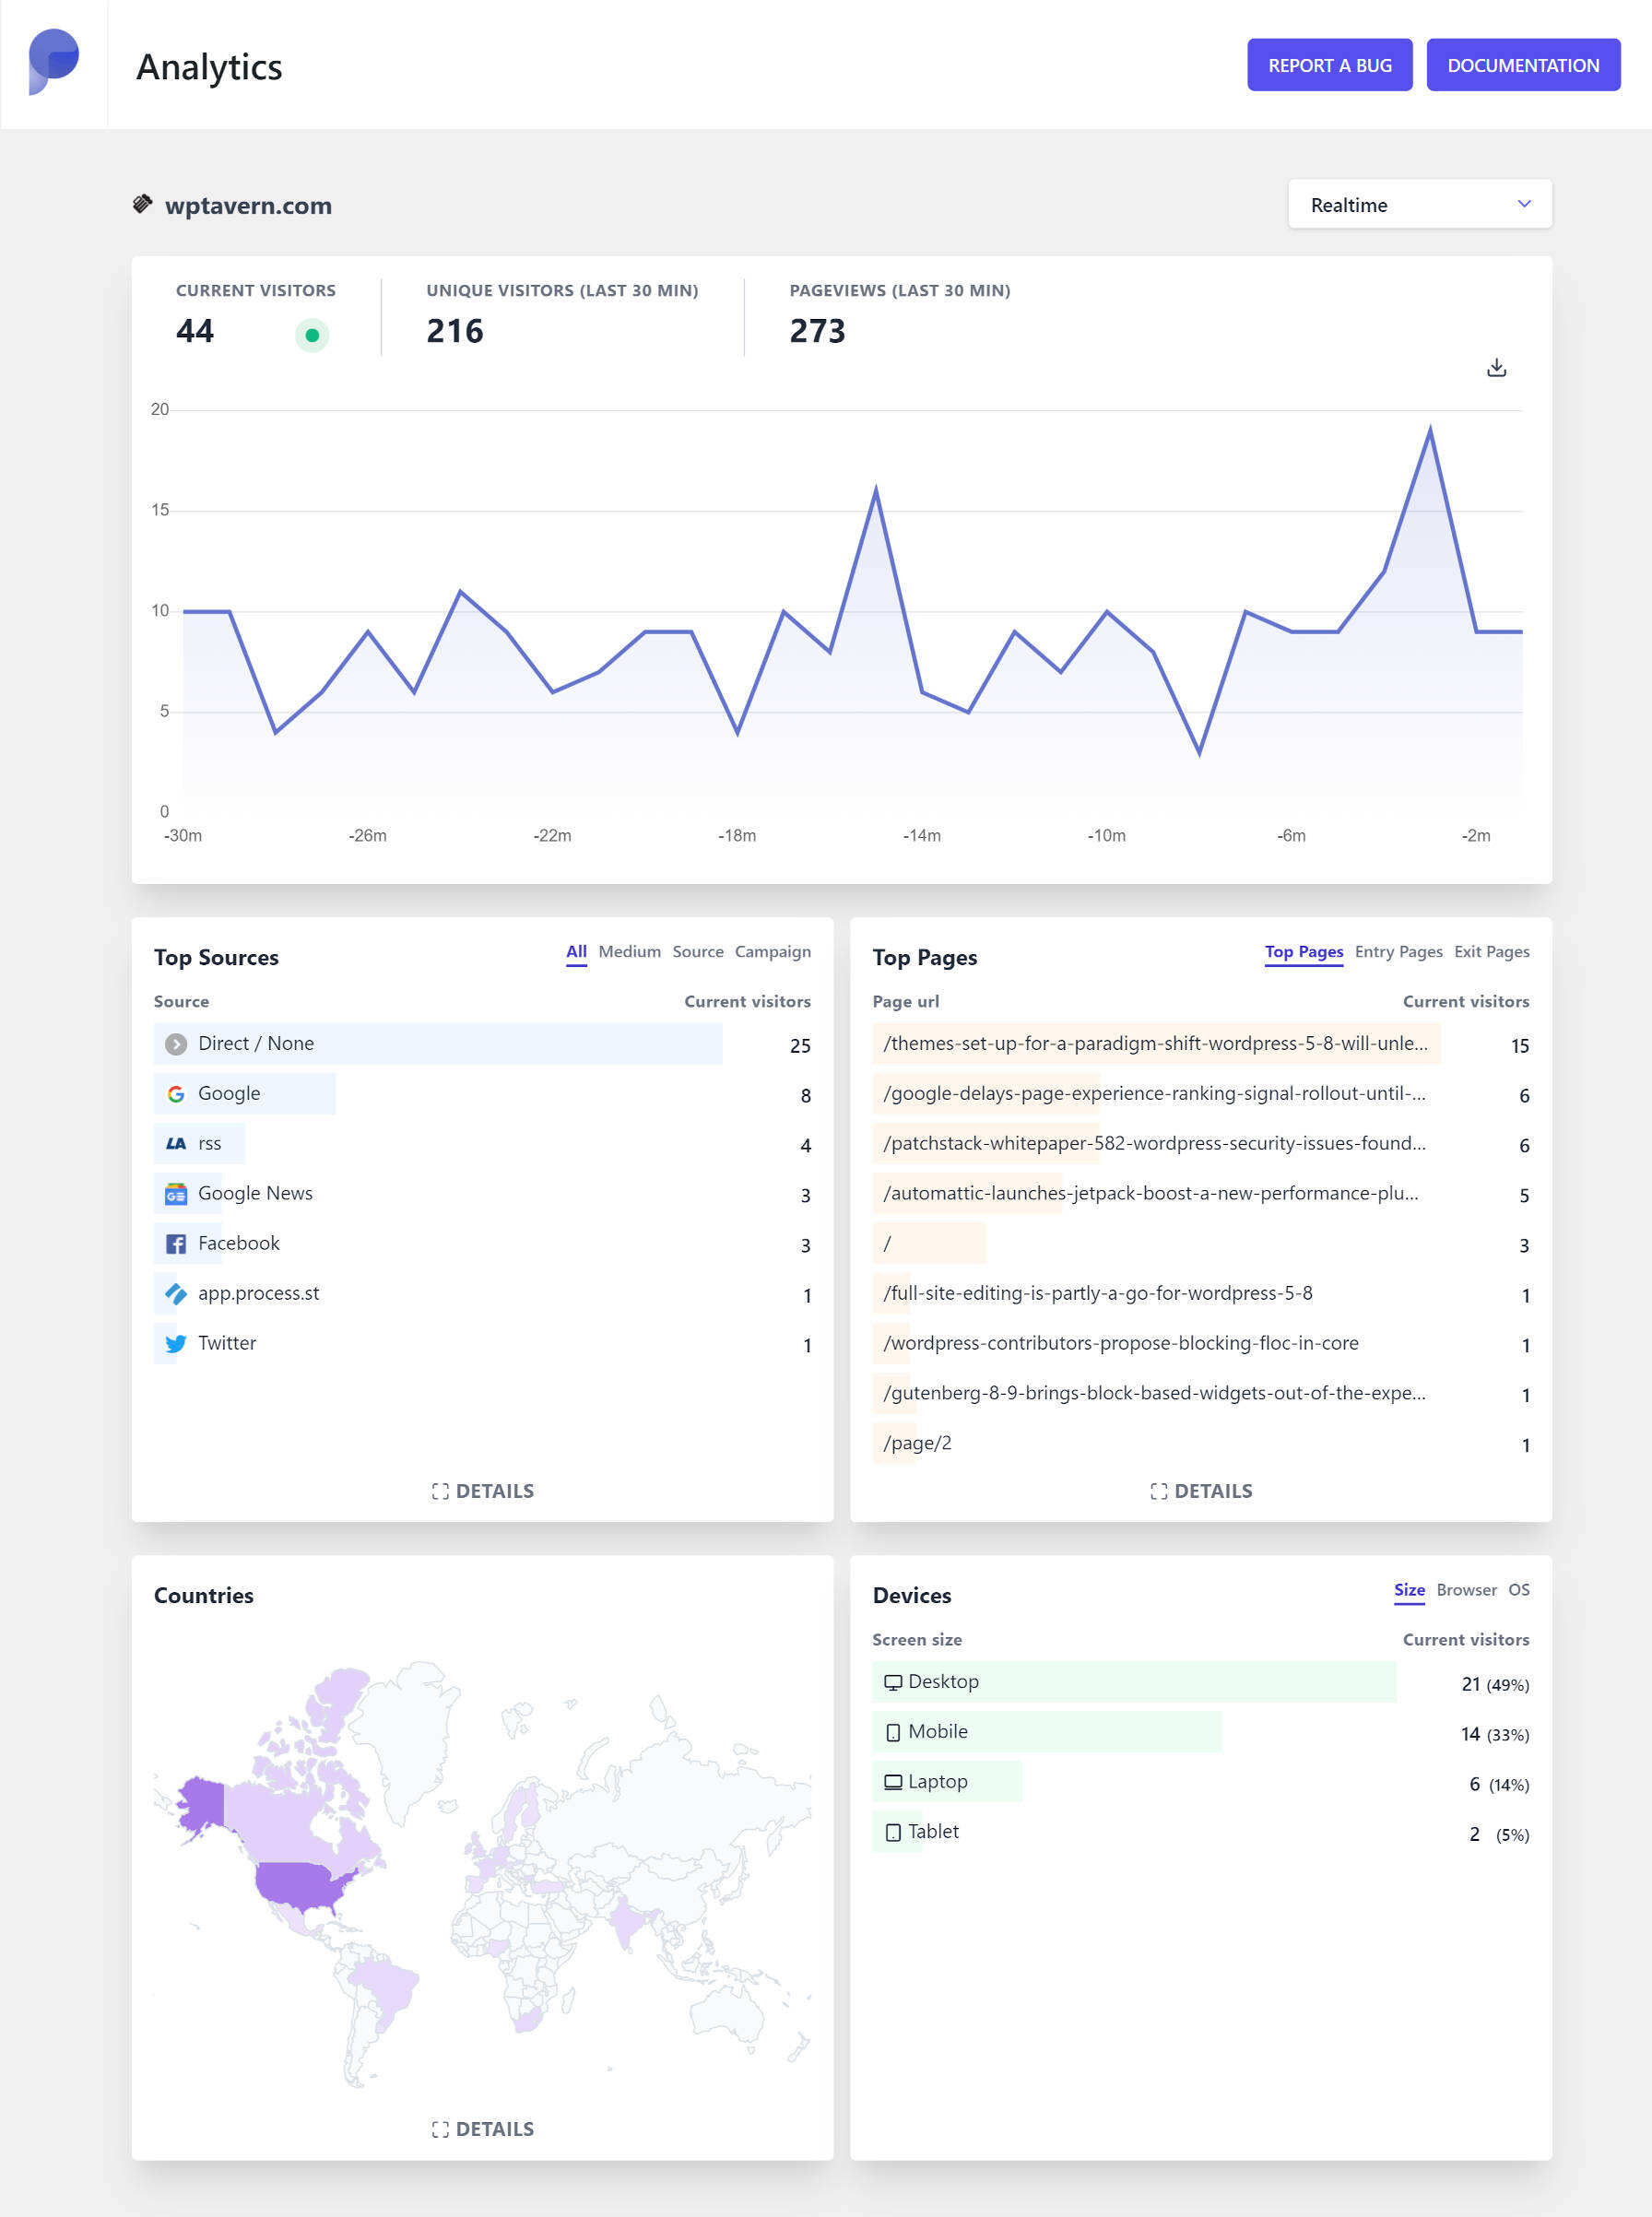The image size is (1652, 2217).
Task: Click the green live visitors indicator
Action: (x=312, y=335)
